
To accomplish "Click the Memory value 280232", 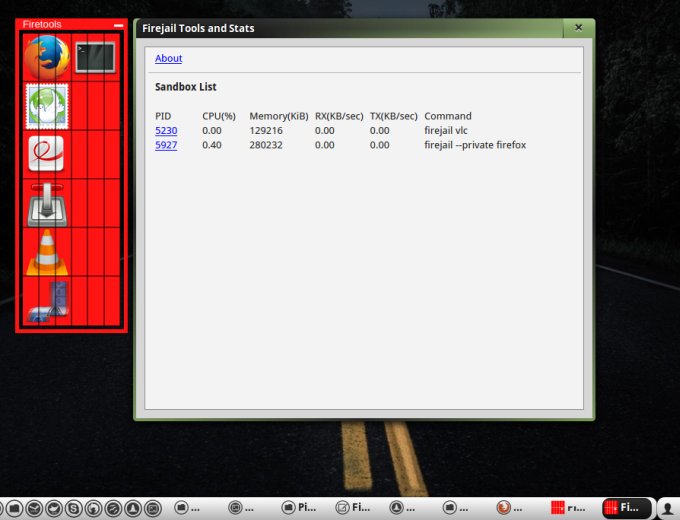I will pyautogui.click(x=266, y=145).
